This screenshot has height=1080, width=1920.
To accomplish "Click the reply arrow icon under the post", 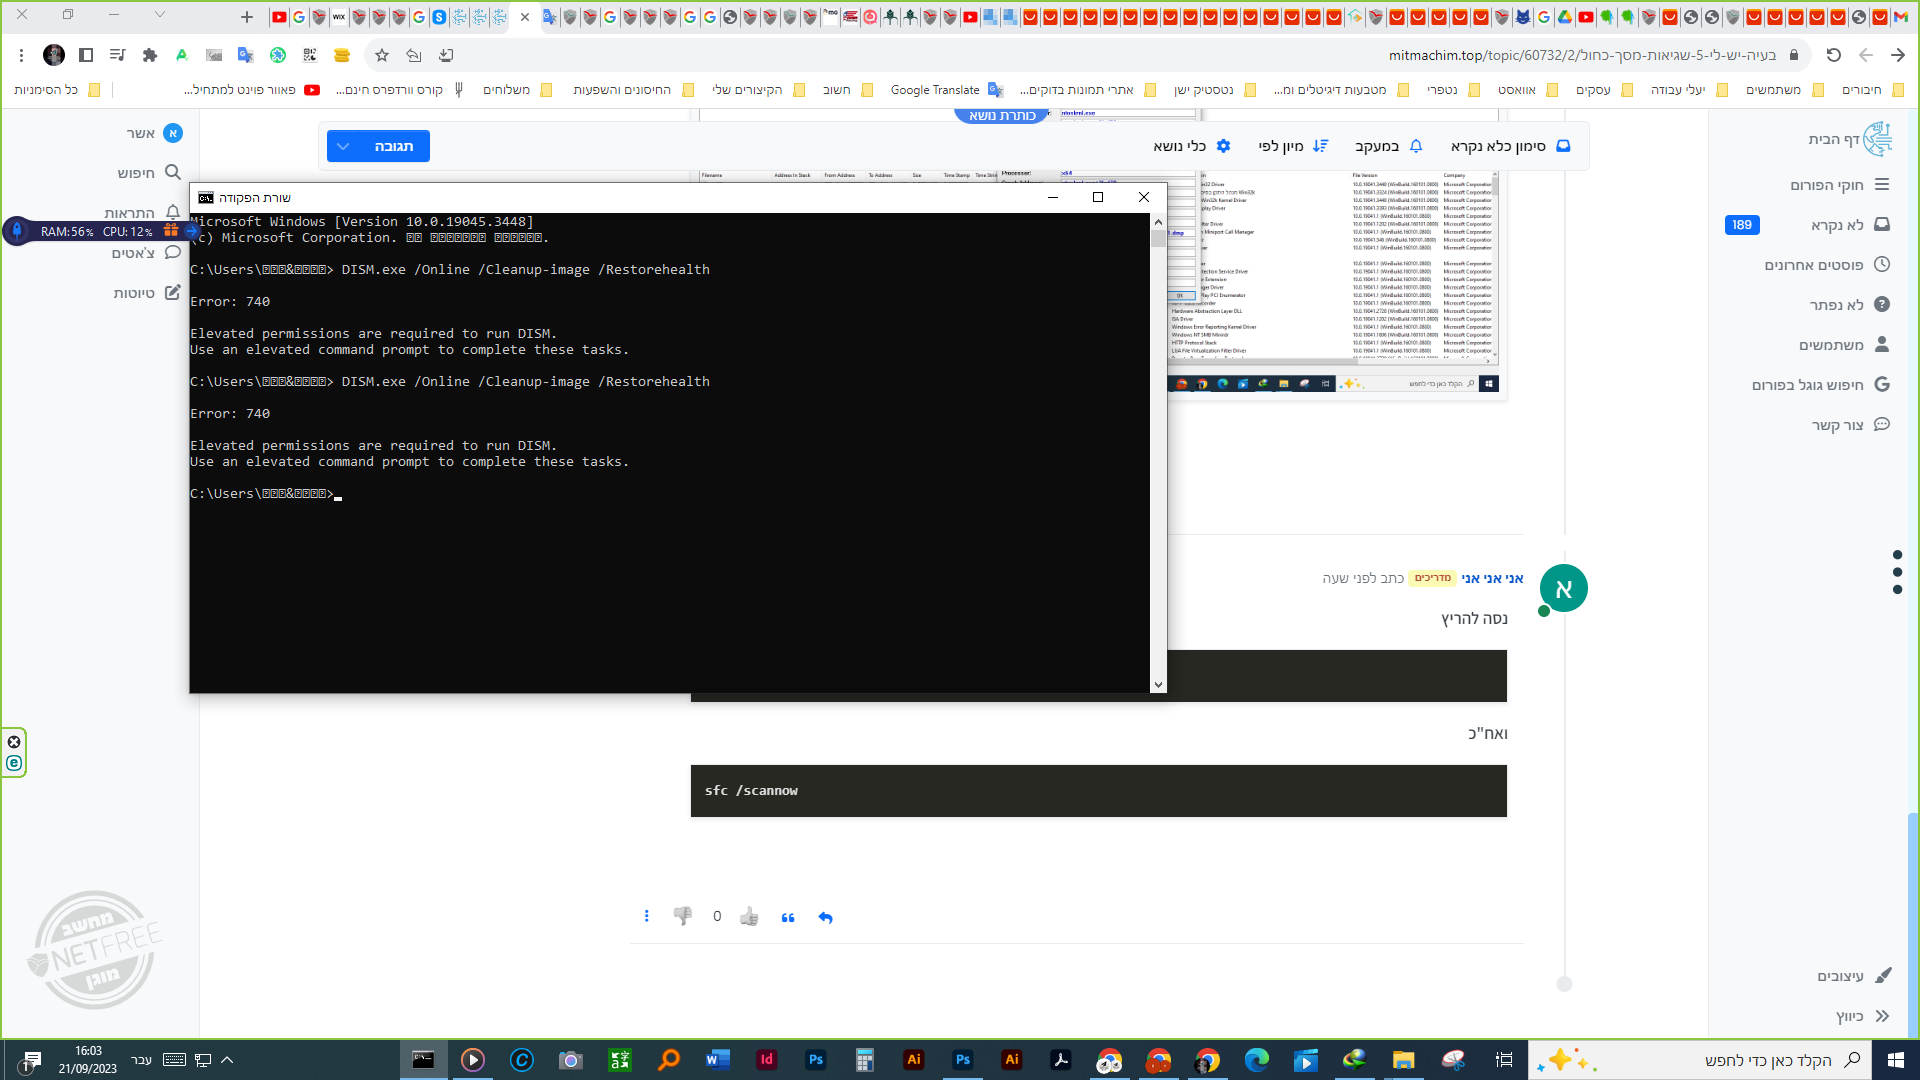I will coord(825,917).
